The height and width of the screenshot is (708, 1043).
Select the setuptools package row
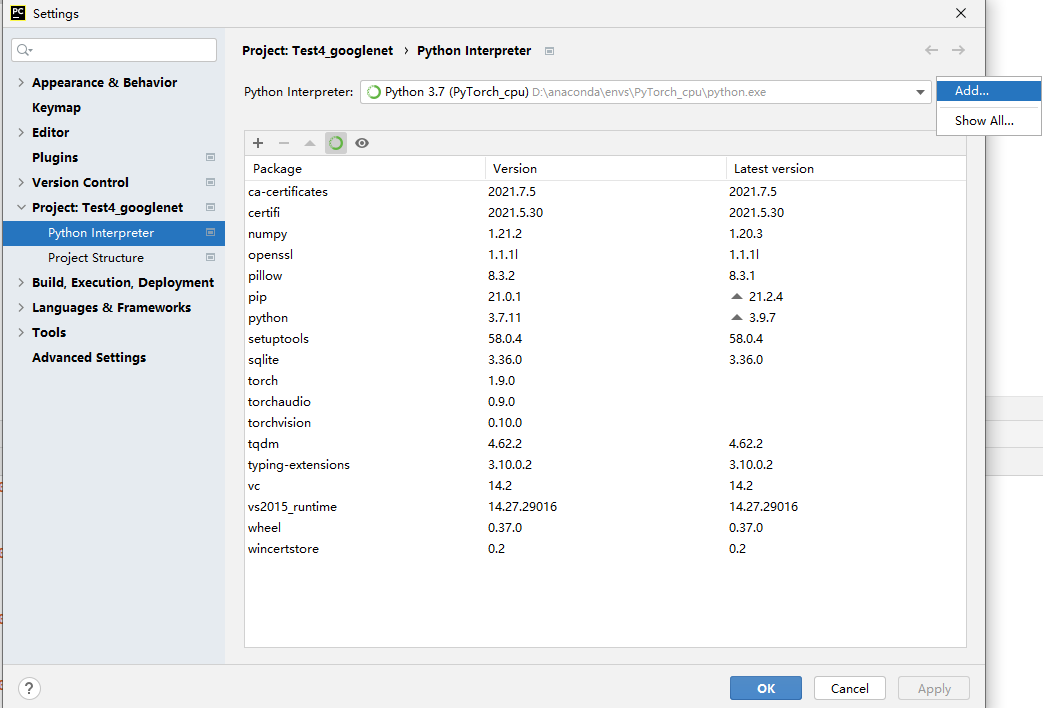tap(605, 339)
